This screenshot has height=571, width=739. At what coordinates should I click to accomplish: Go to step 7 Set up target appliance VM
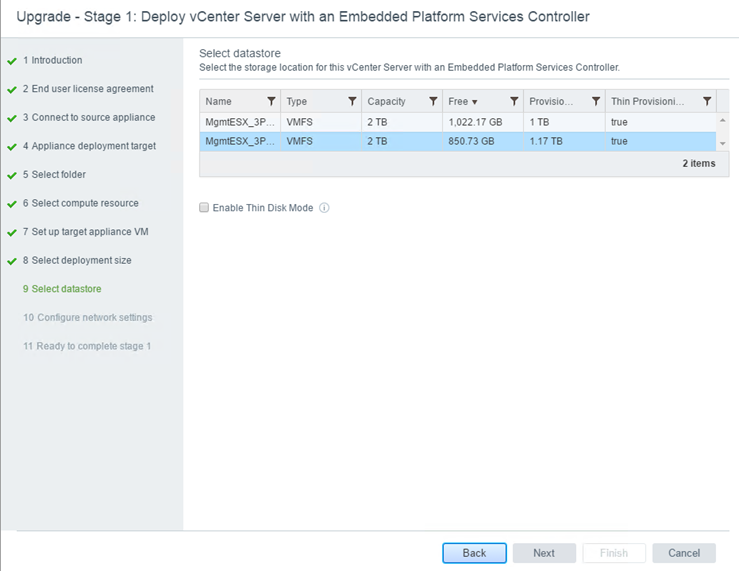pos(86,232)
